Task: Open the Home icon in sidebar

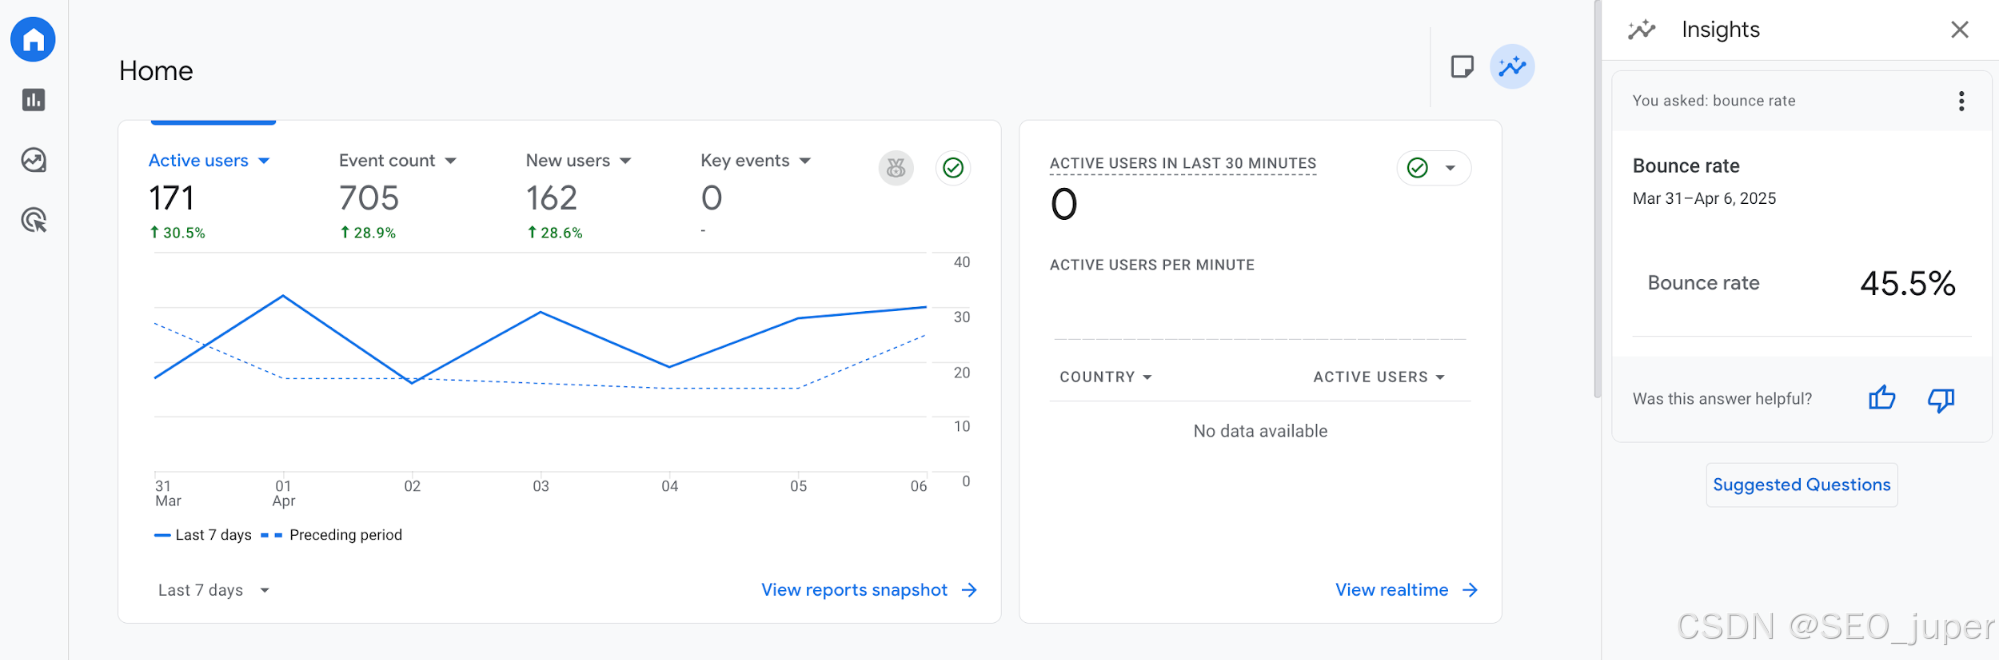Action: tap(33, 40)
